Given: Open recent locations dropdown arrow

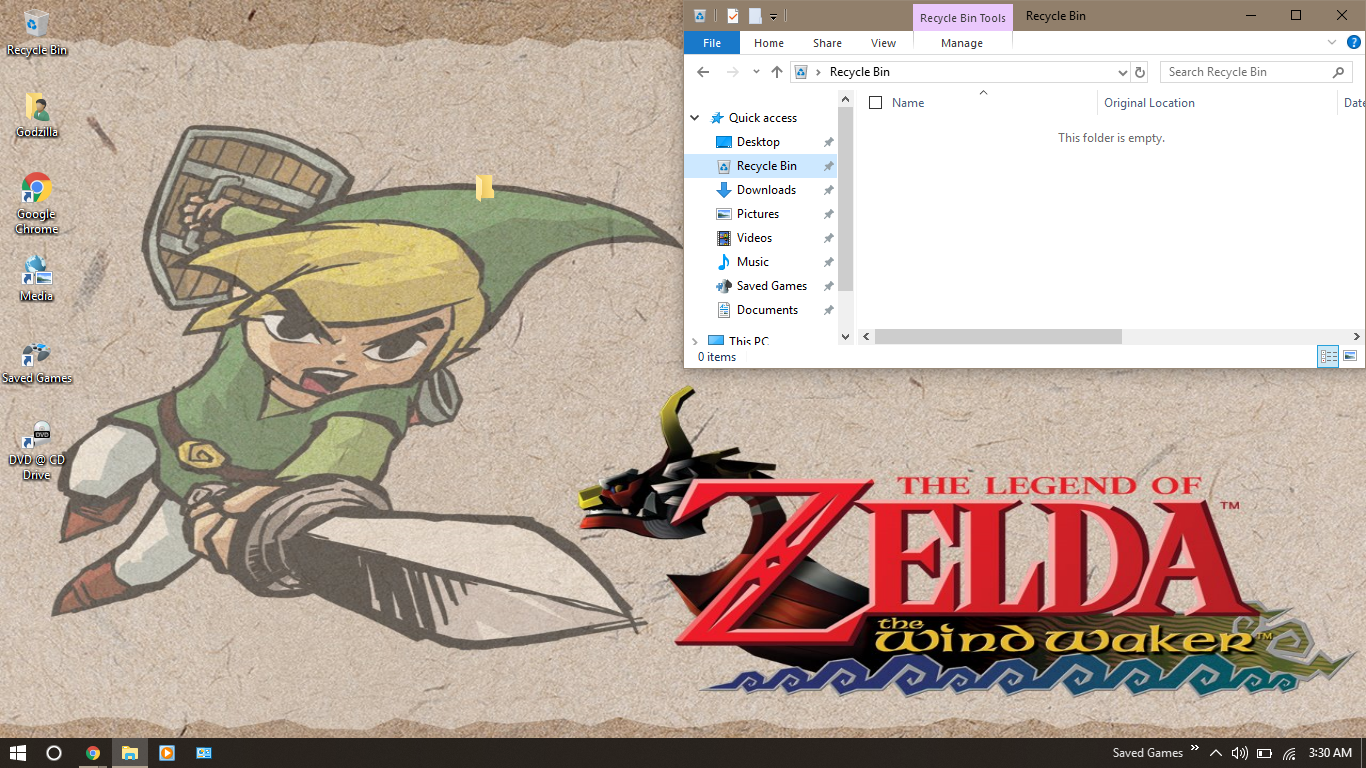Looking at the screenshot, I should pos(756,72).
